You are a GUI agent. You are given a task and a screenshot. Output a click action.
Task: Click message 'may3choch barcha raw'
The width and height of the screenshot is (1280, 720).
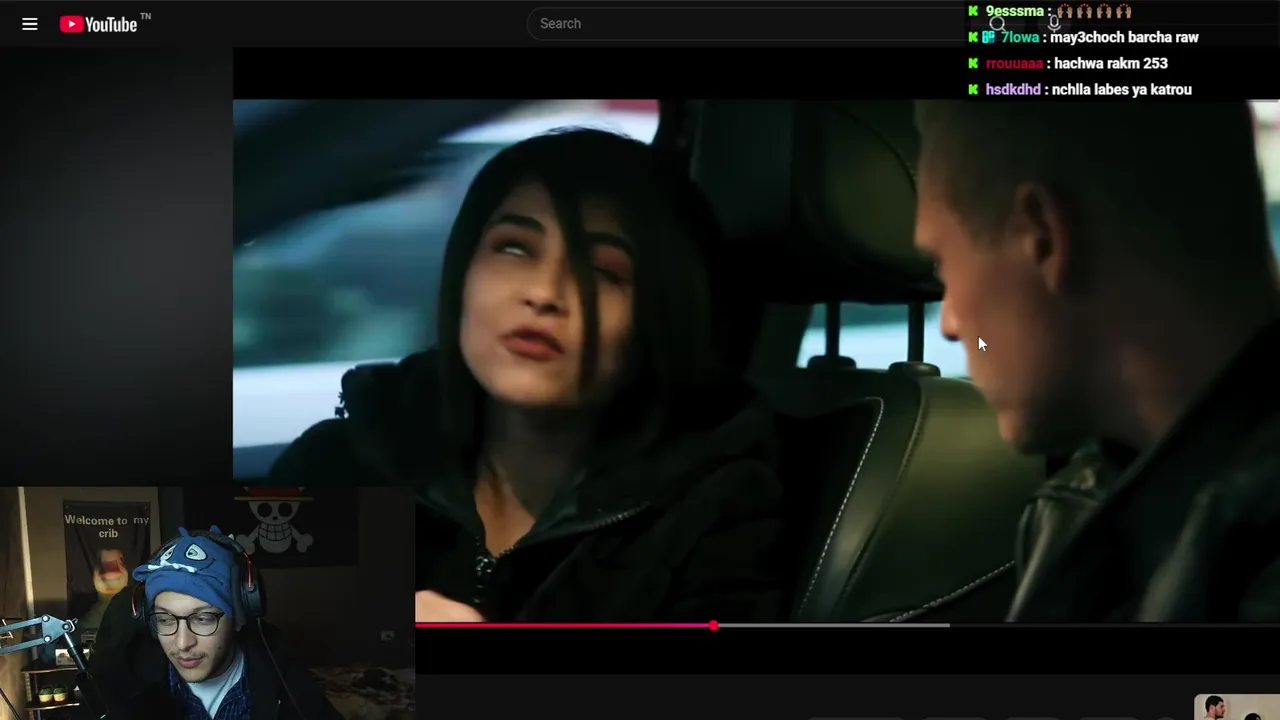coord(1124,37)
